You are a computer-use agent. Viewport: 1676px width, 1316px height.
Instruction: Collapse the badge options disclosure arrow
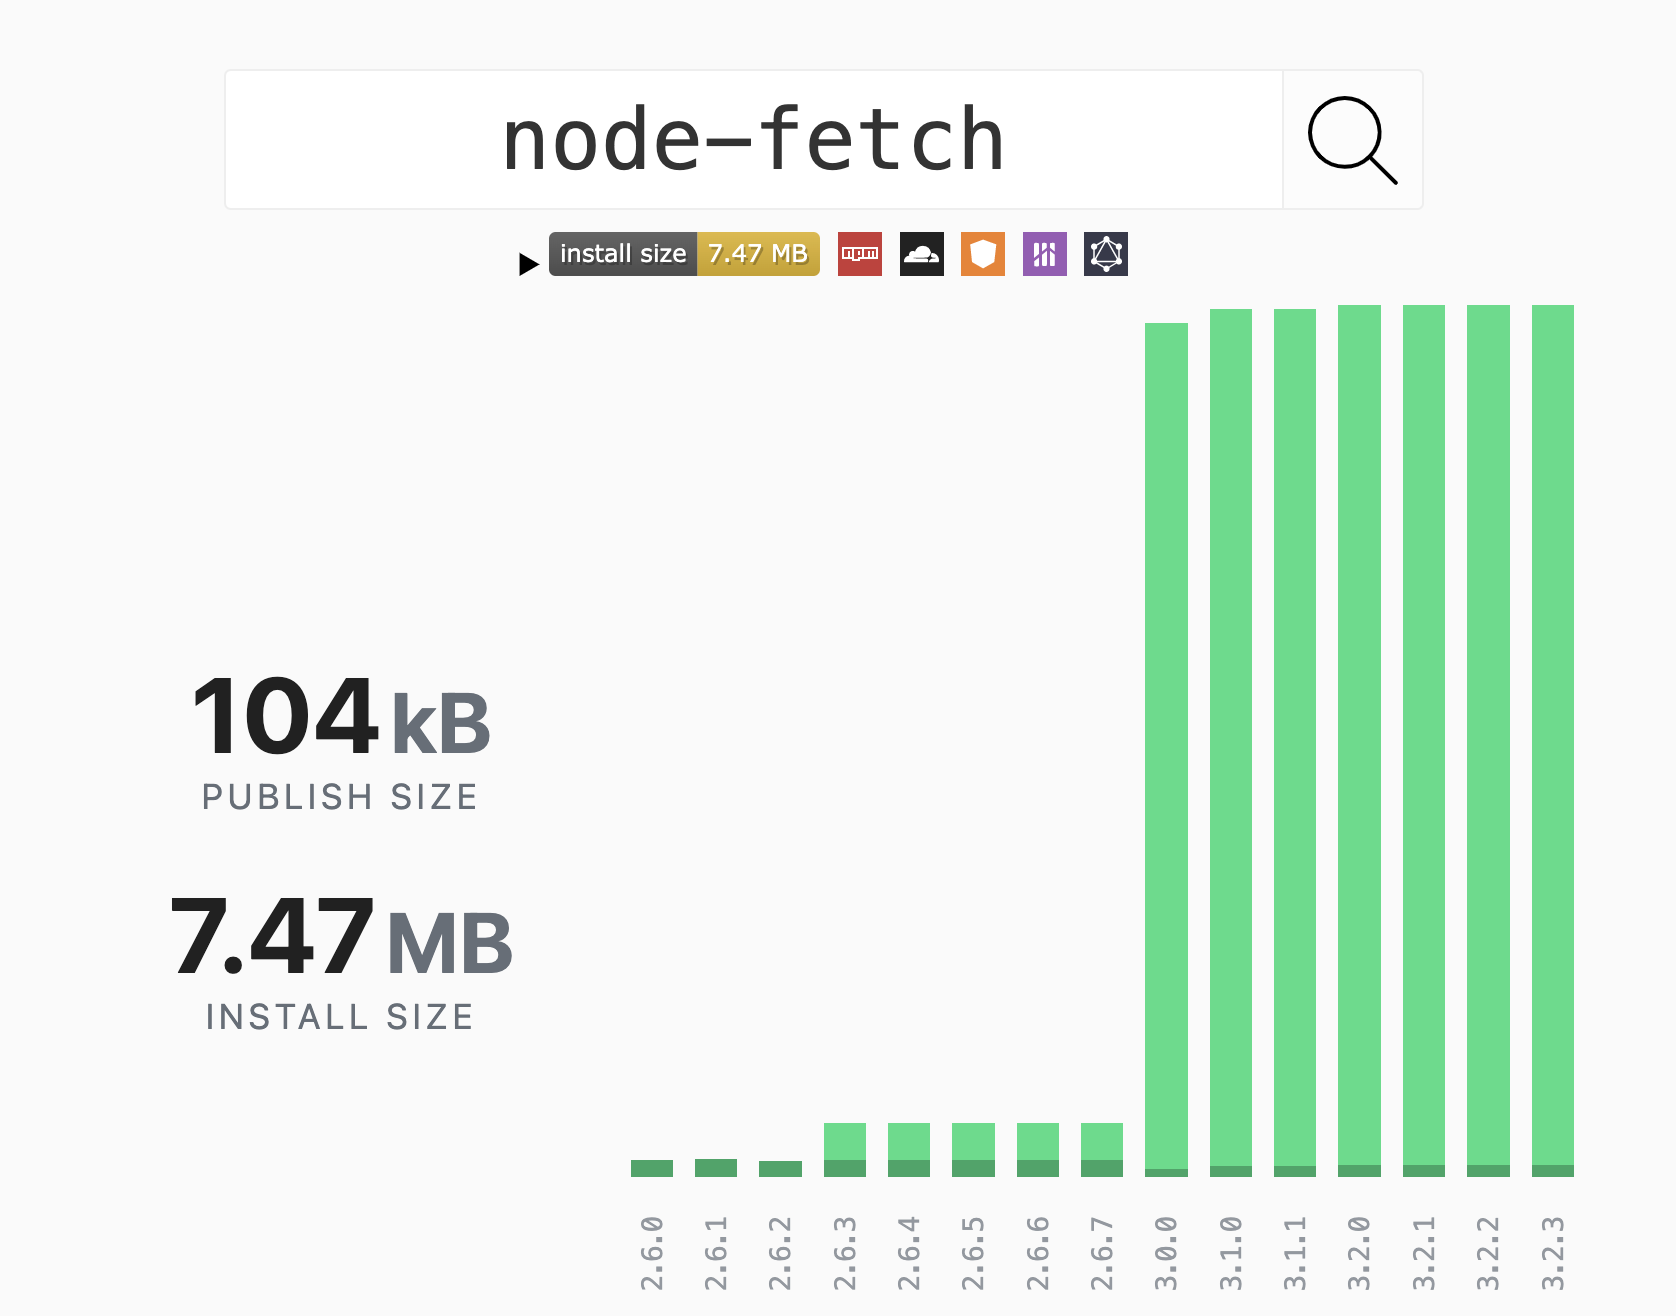529,264
